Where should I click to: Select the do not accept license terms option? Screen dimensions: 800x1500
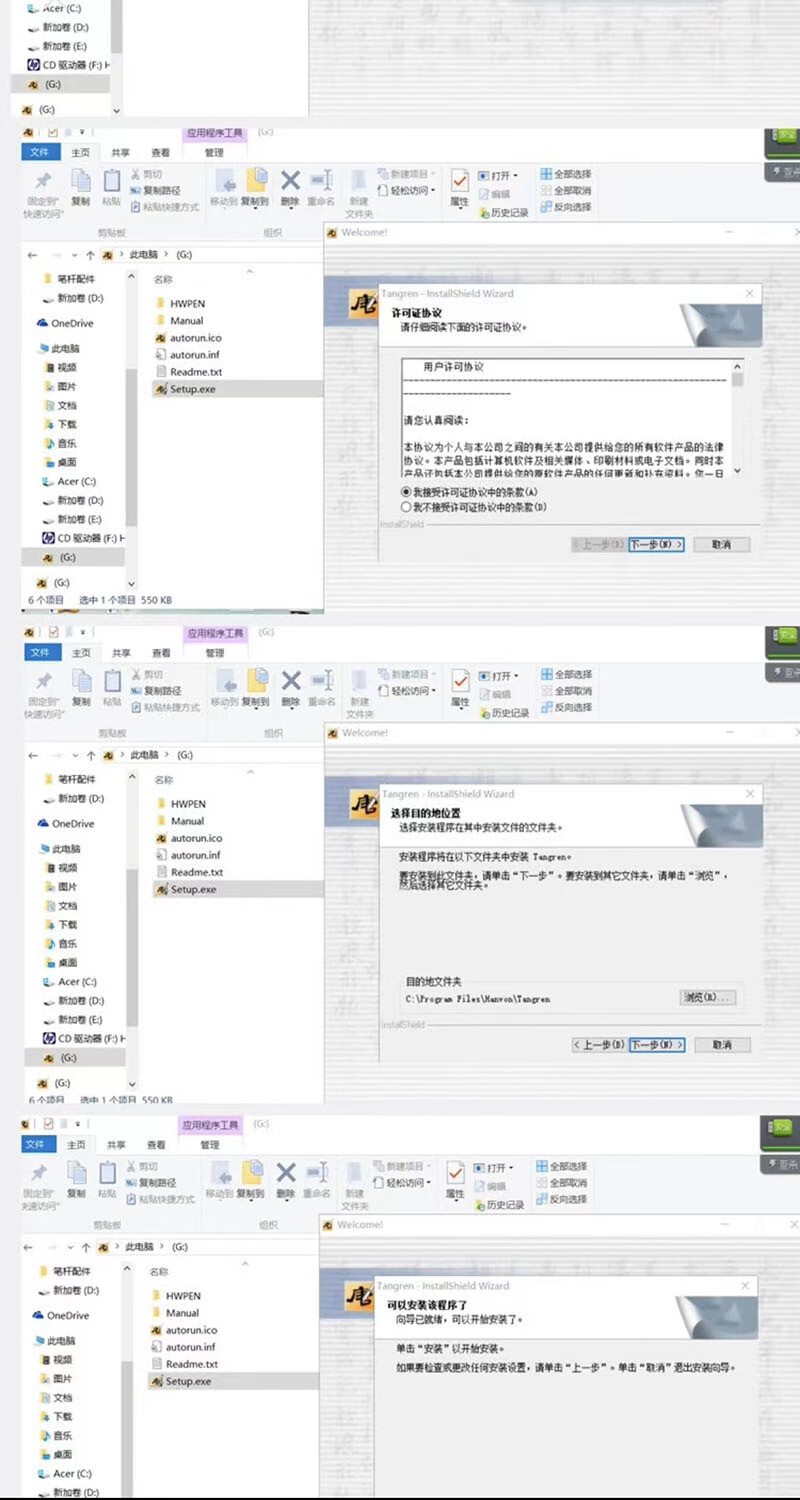(406, 507)
